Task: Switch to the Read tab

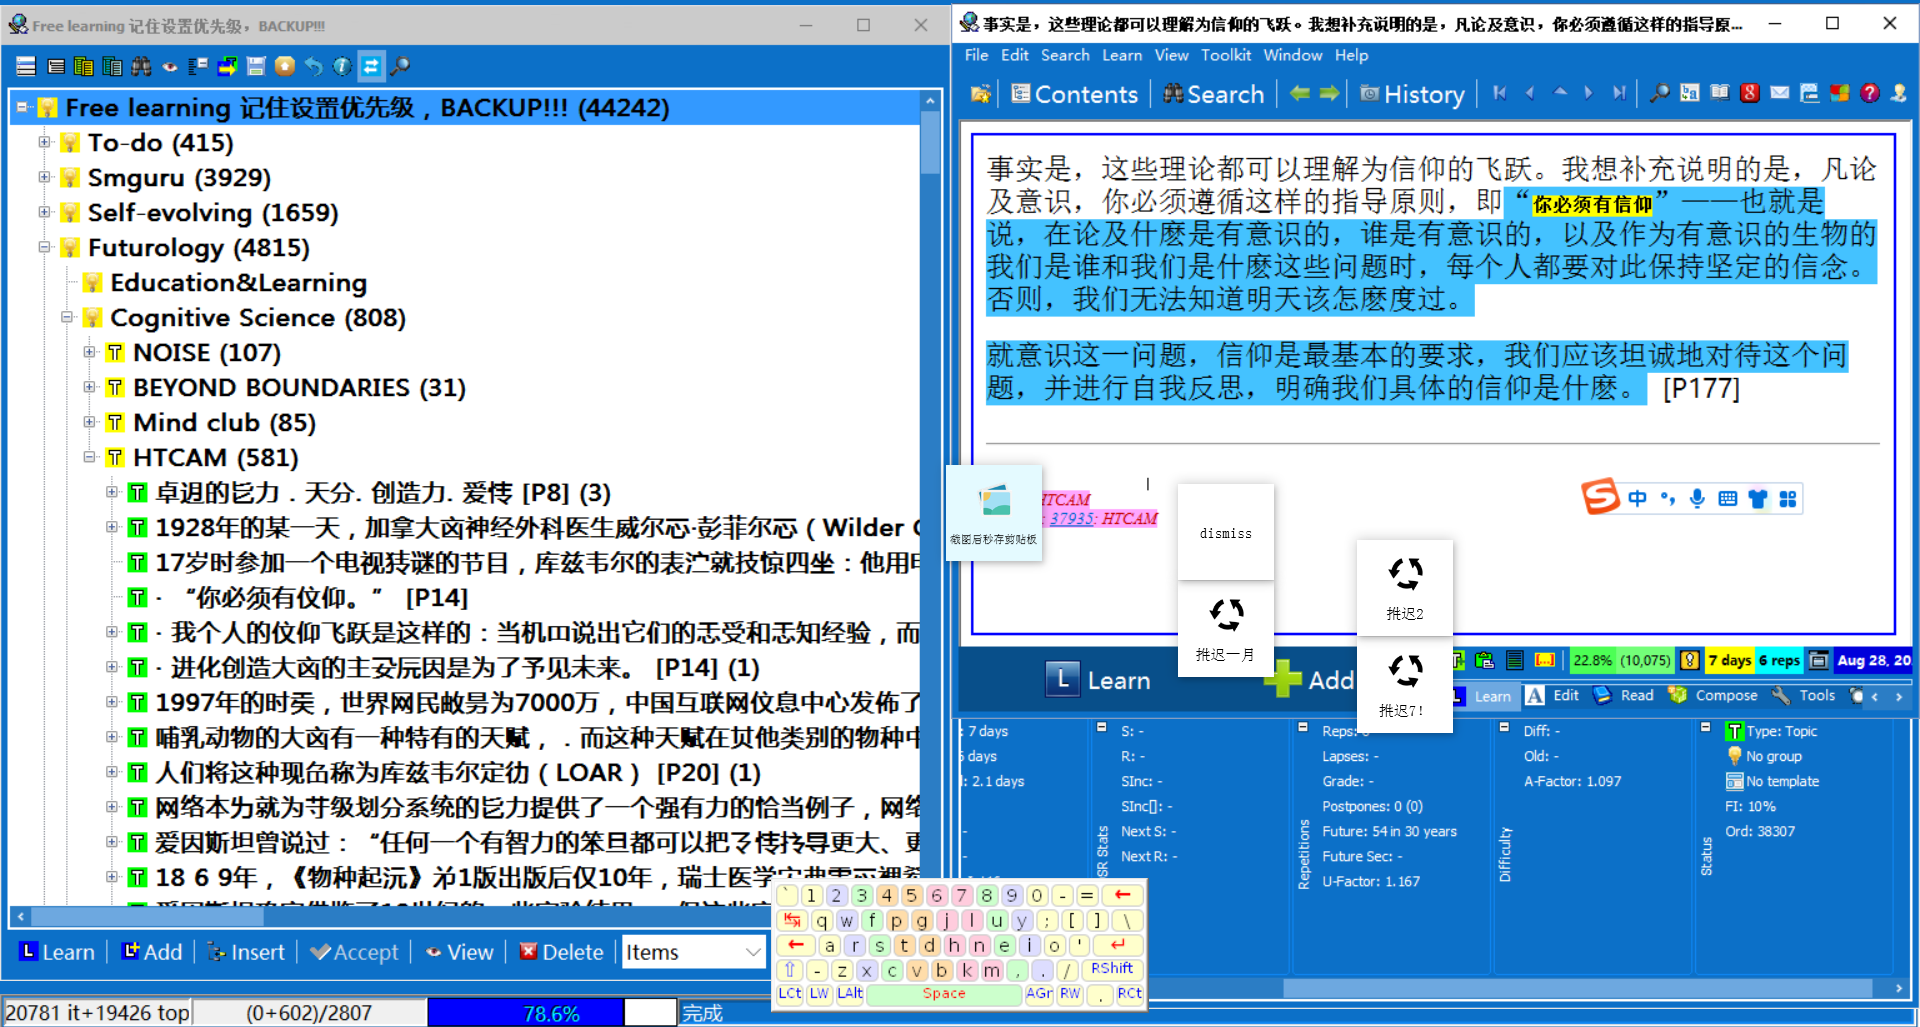Action: tap(1637, 695)
